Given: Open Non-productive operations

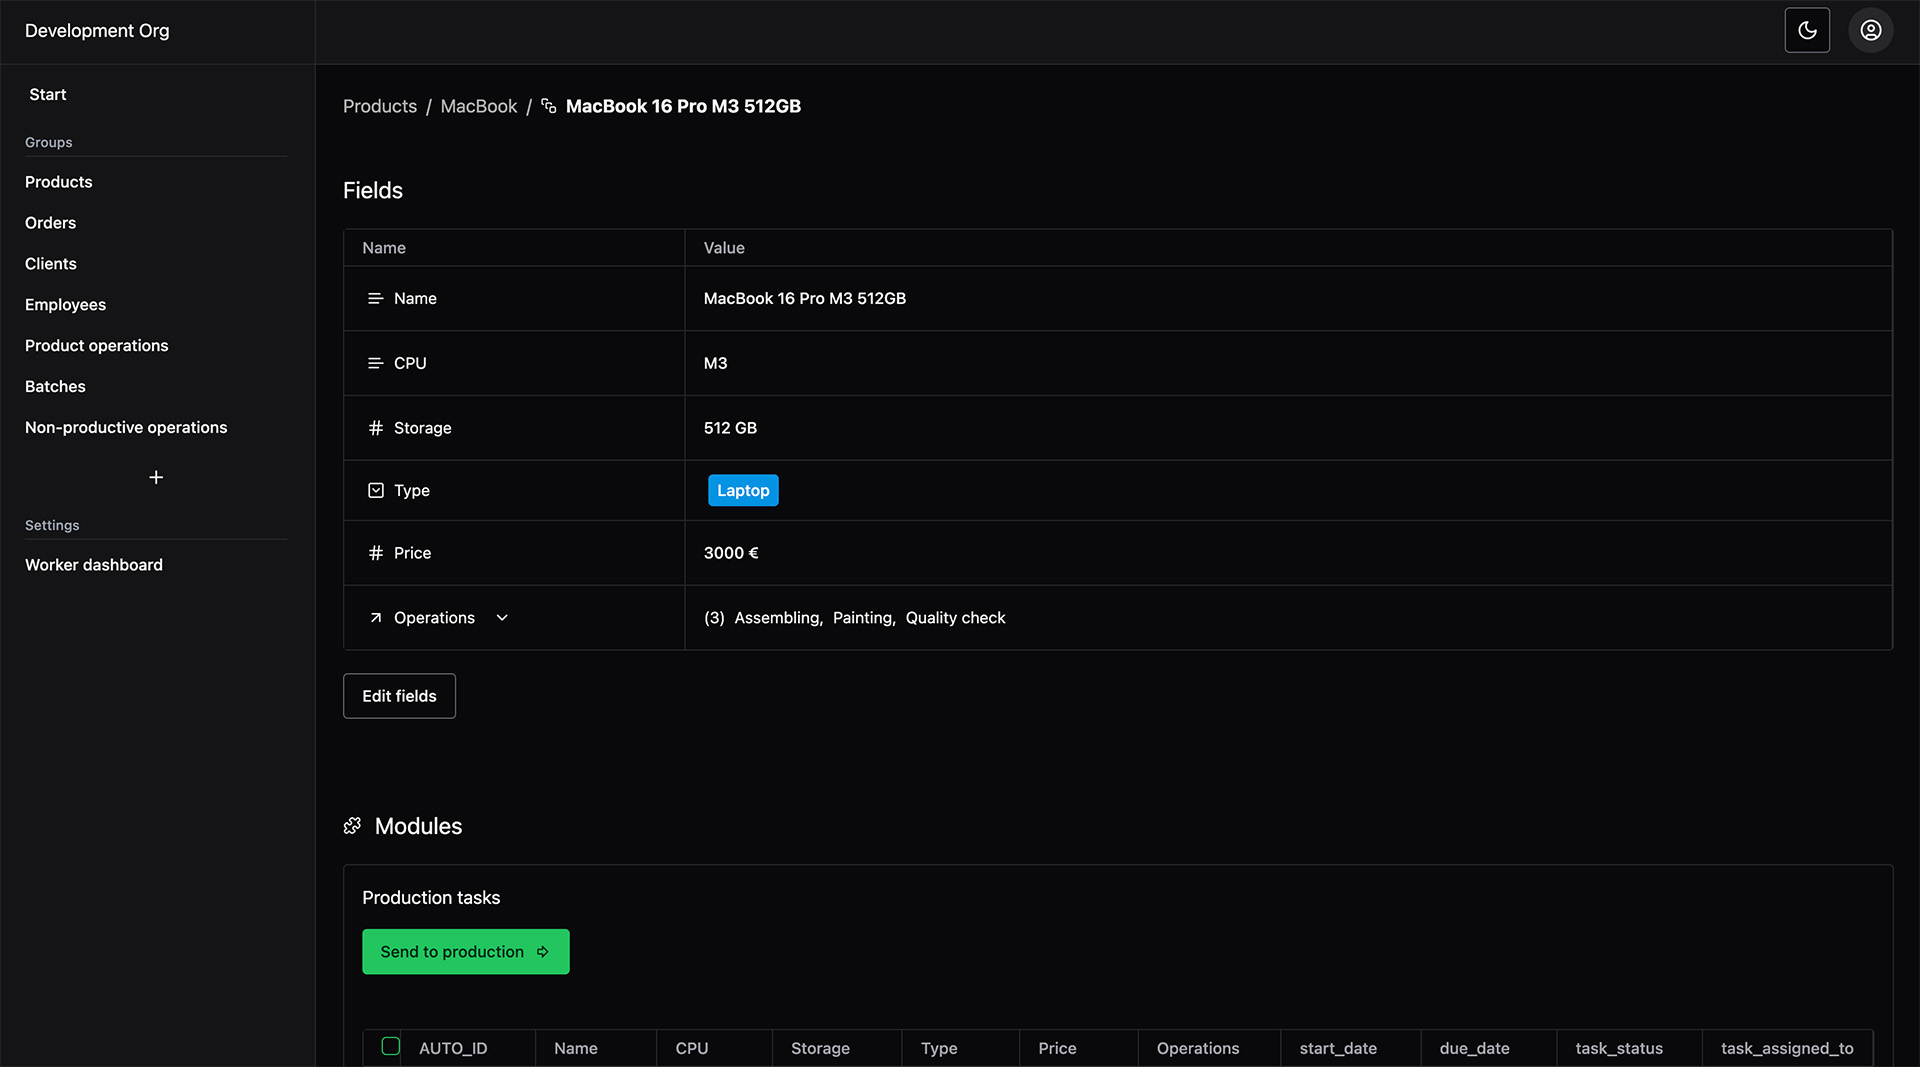Looking at the screenshot, I should tap(126, 428).
